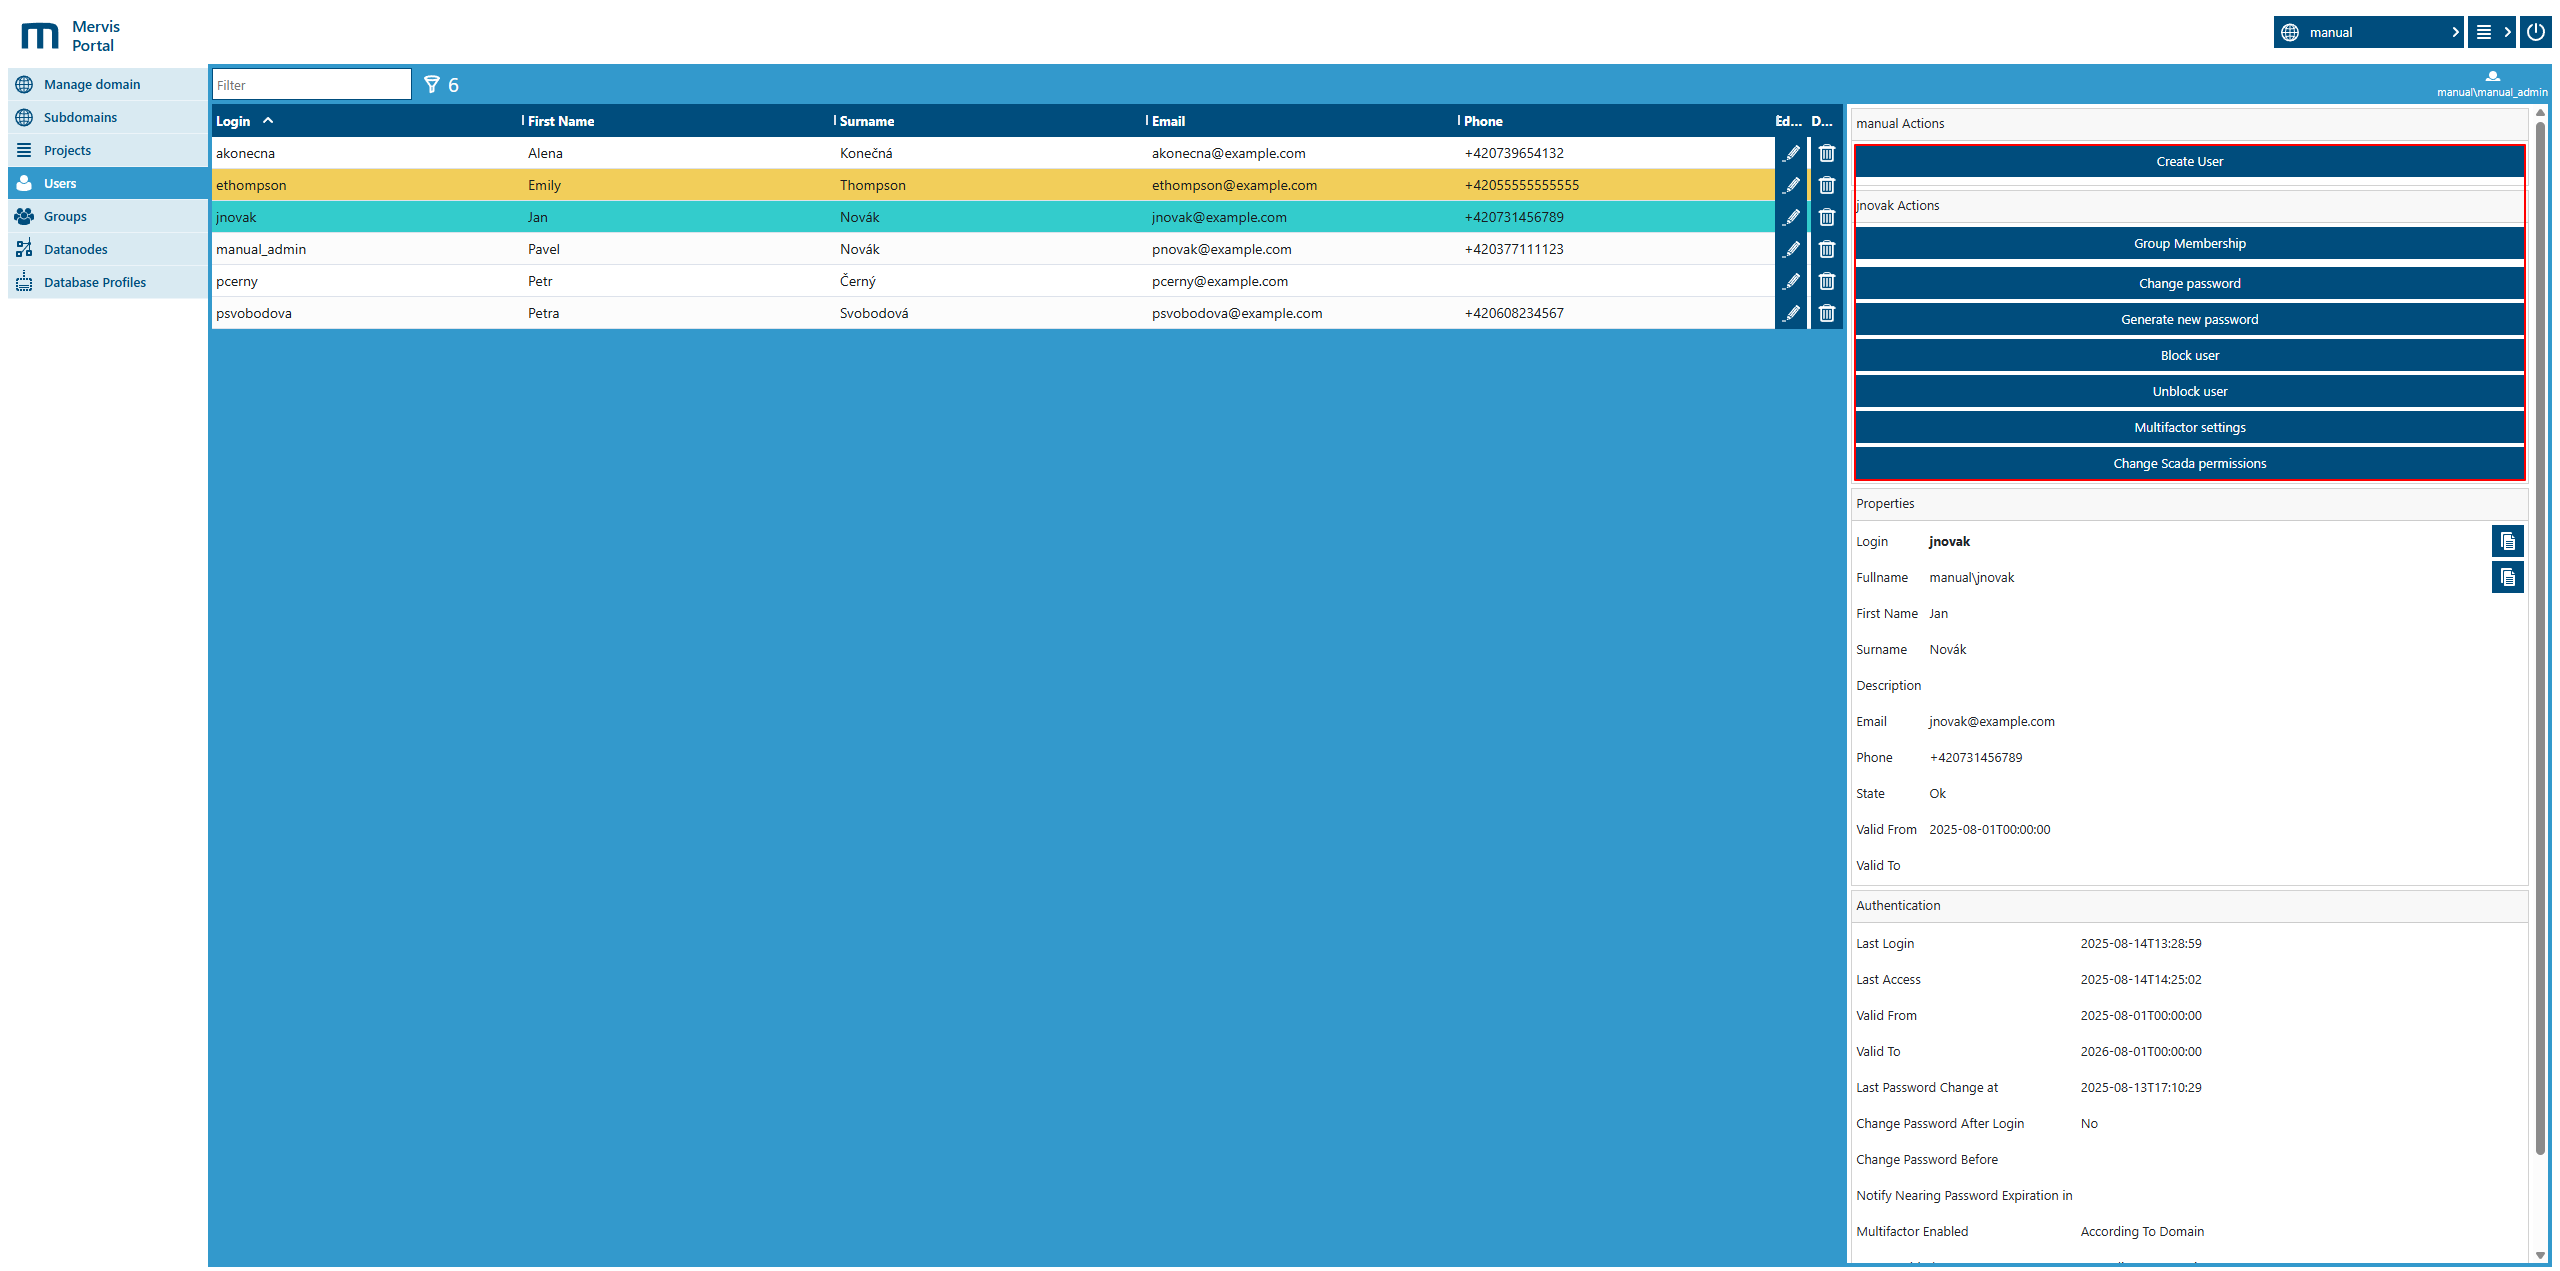The width and height of the screenshot is (2560, 1271).
Task: Delete user jnovak with trash icon
Action: (1827, 217)
